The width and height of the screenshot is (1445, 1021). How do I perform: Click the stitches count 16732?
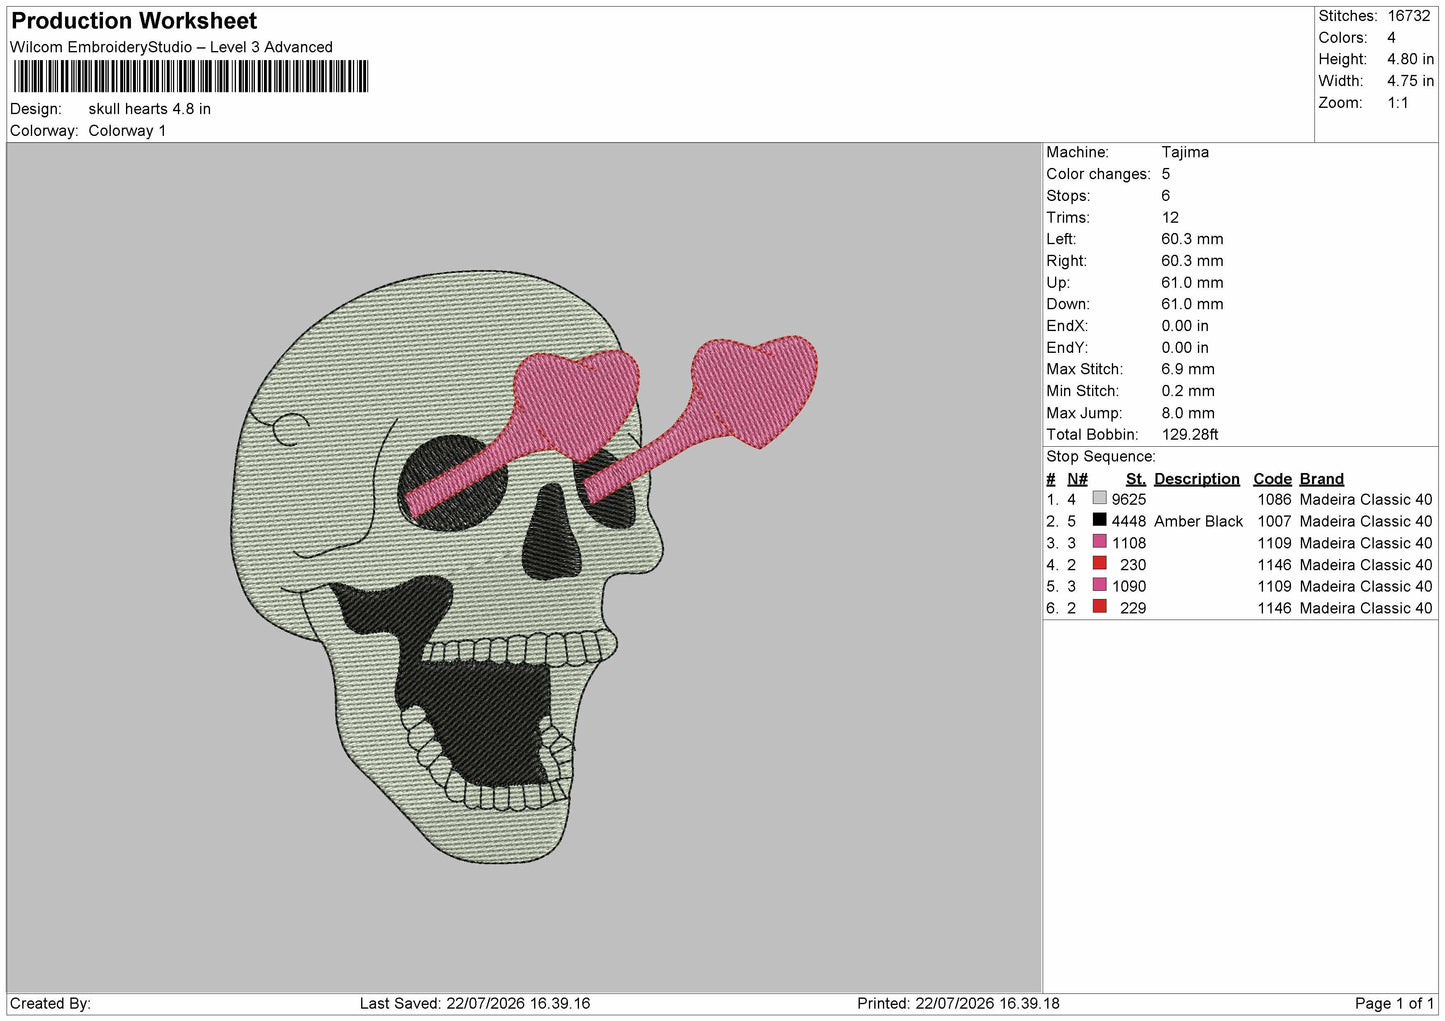point(1409,16)
